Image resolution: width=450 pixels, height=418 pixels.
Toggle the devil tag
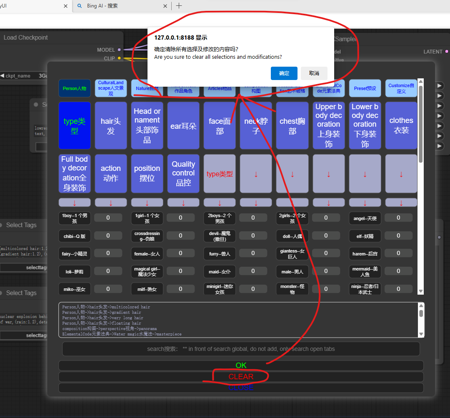point(220,236)
